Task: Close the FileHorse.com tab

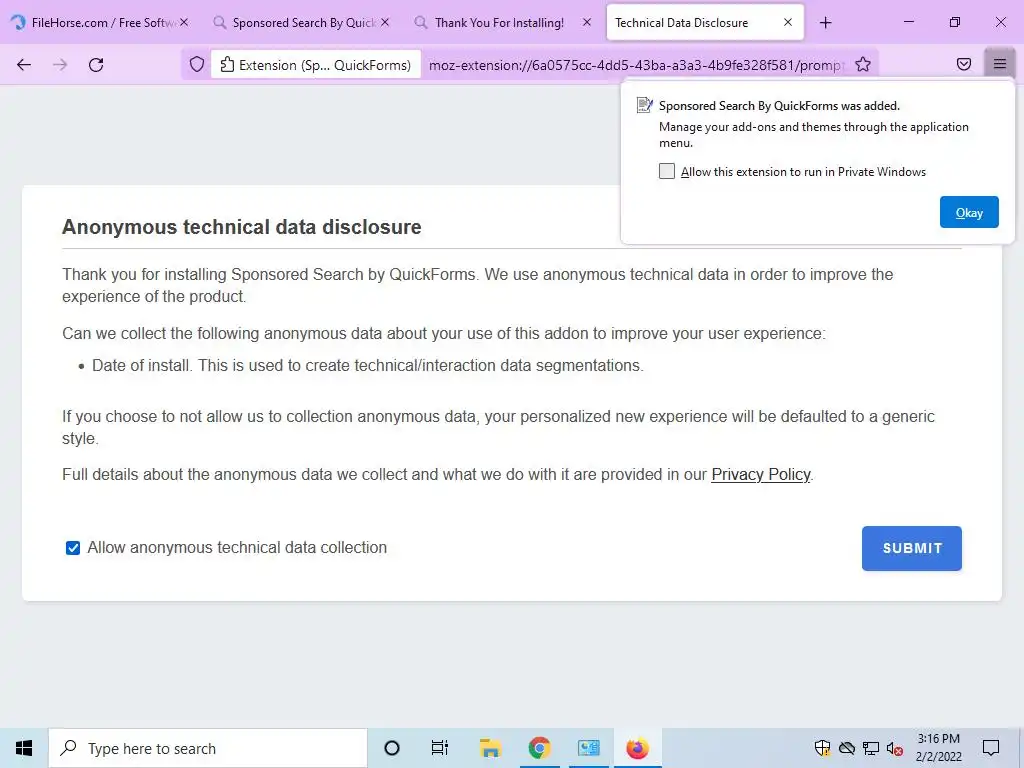Action: [x=184, y=22]
